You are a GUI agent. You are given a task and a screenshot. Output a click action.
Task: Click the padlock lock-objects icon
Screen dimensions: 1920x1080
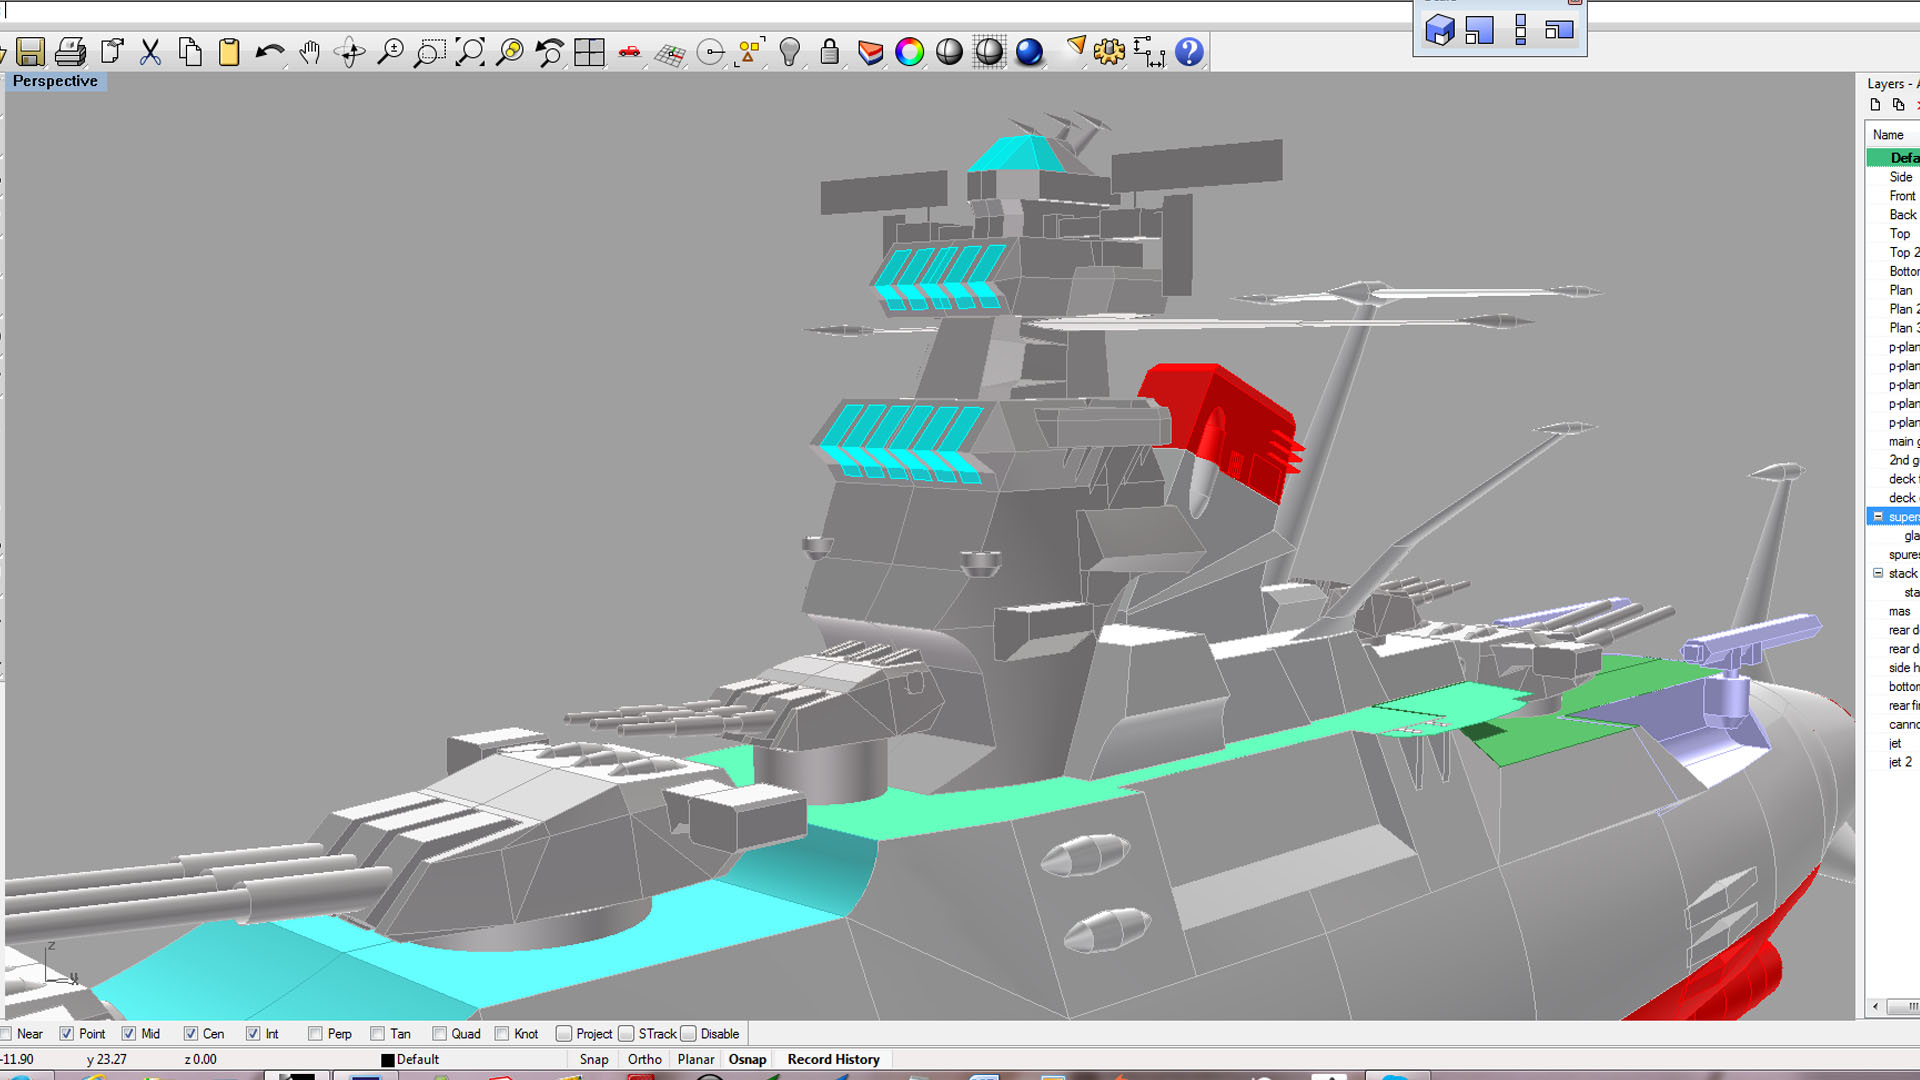point(829,52)
